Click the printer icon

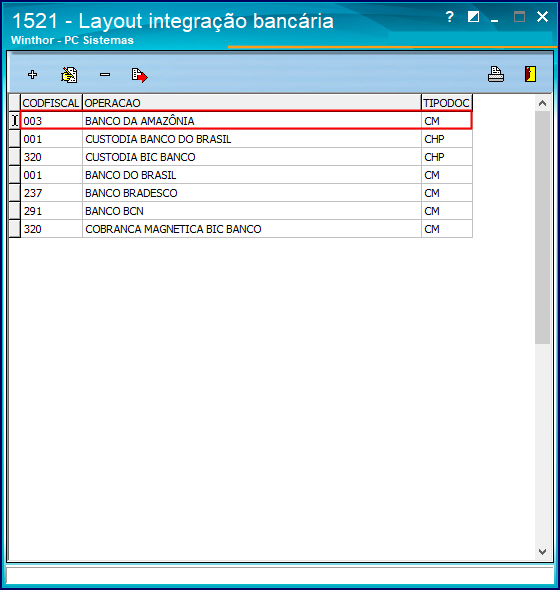(496, 74)
